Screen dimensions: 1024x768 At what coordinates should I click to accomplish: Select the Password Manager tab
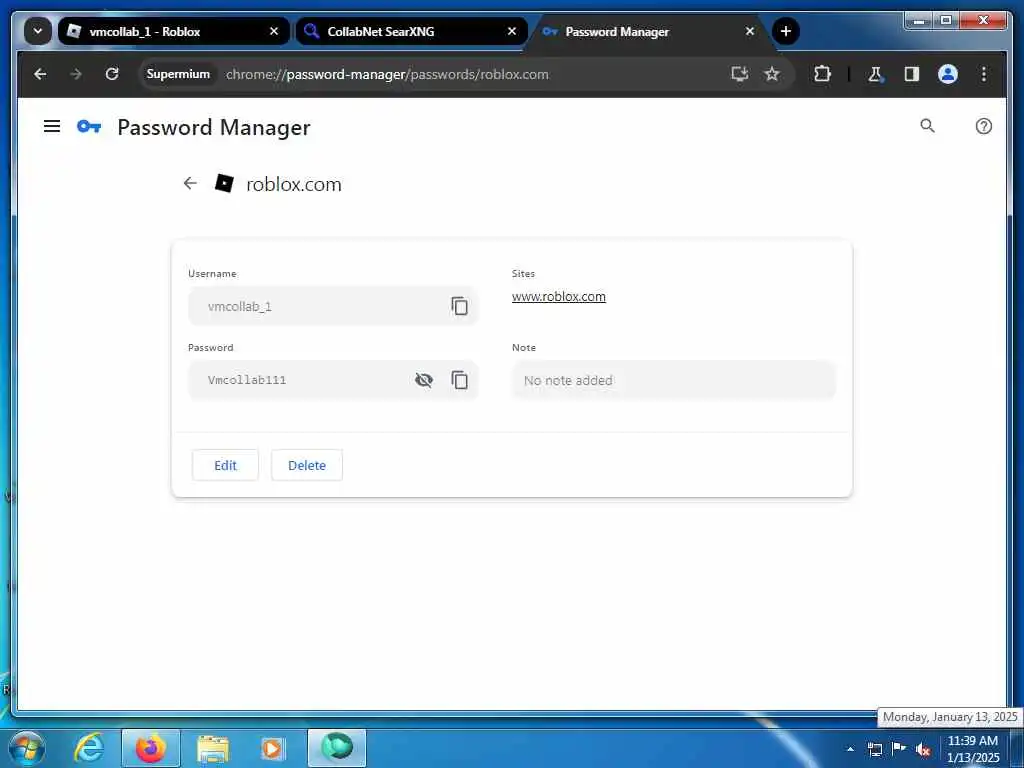[x=649, y=31]
